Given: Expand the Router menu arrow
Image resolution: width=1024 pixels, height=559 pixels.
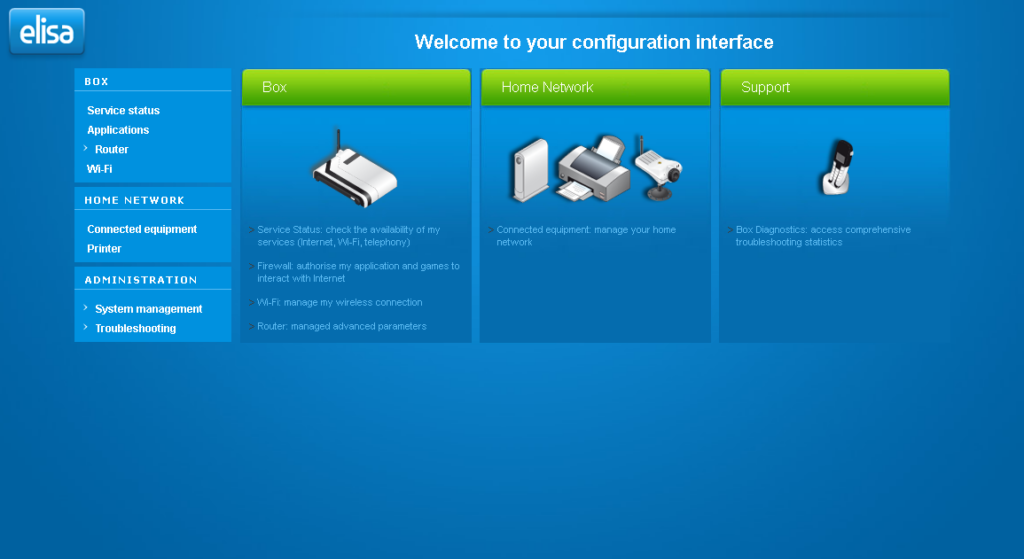Looking at the screenshot, I should [x=87, y=149].
